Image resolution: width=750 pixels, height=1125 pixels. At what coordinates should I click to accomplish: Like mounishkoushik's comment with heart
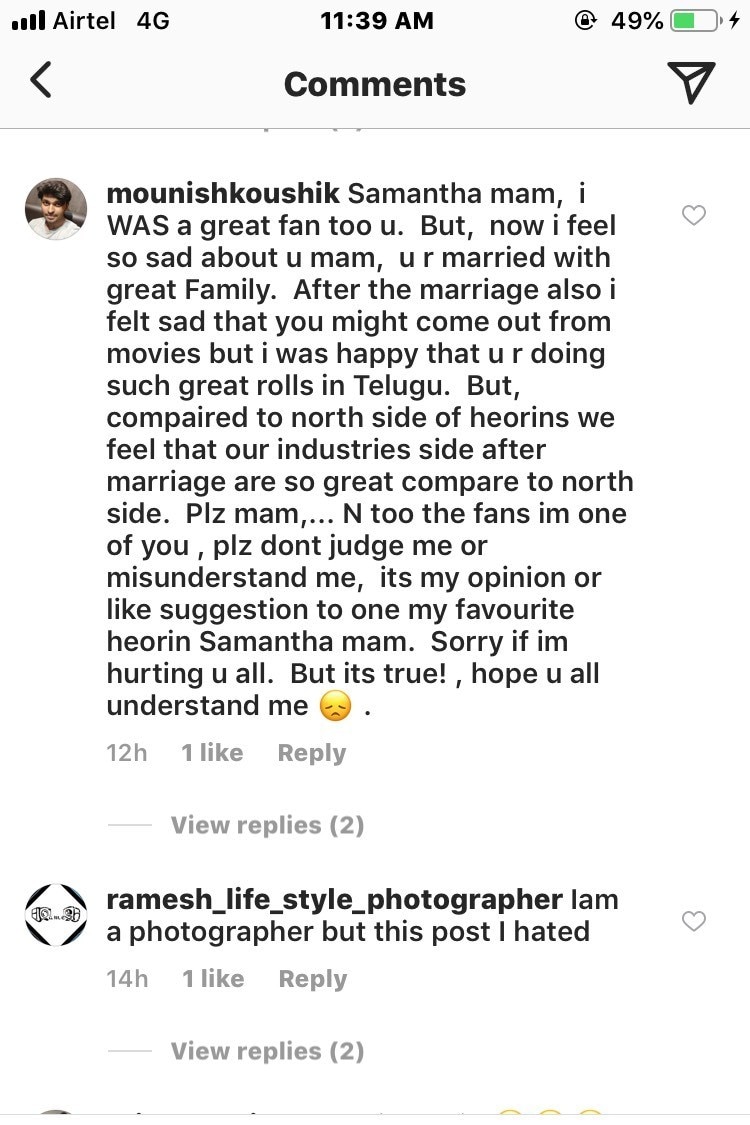click(693, 215)
